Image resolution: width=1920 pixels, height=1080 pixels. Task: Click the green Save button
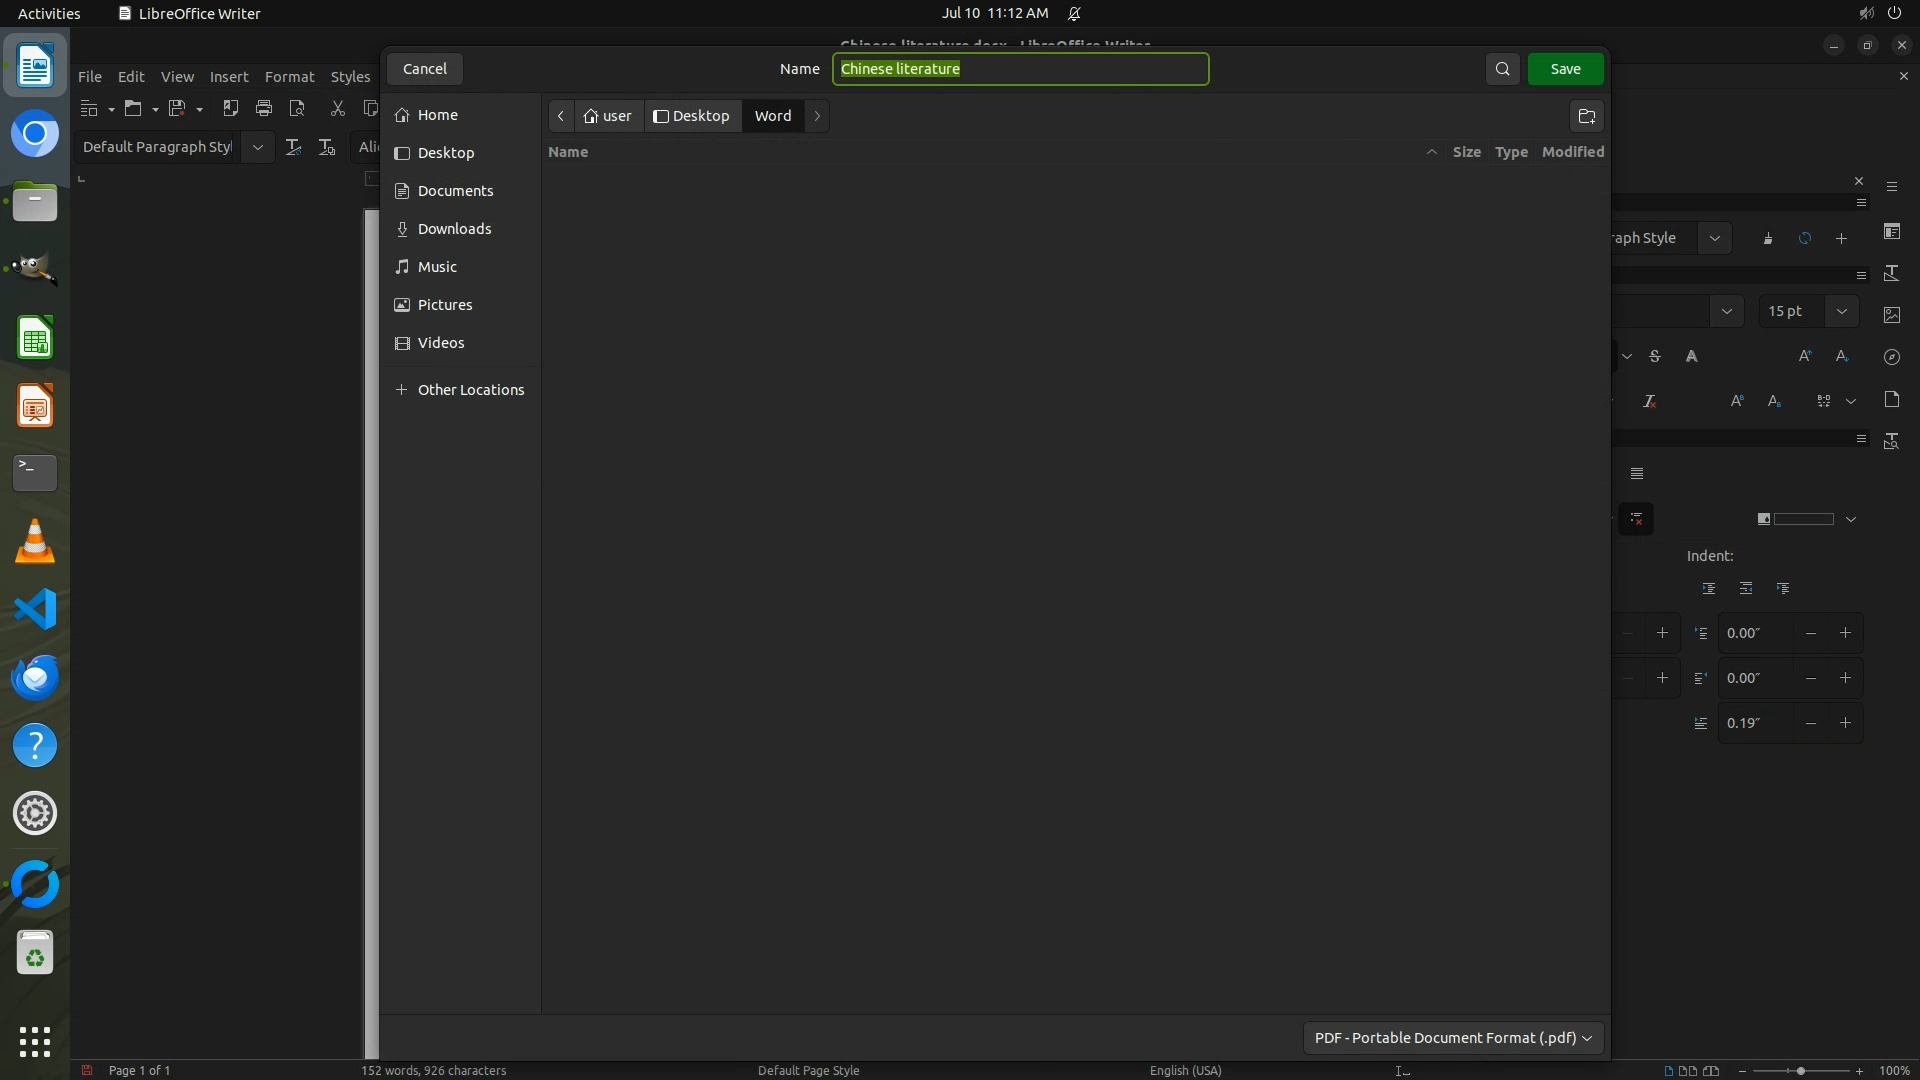[1565, 69]
